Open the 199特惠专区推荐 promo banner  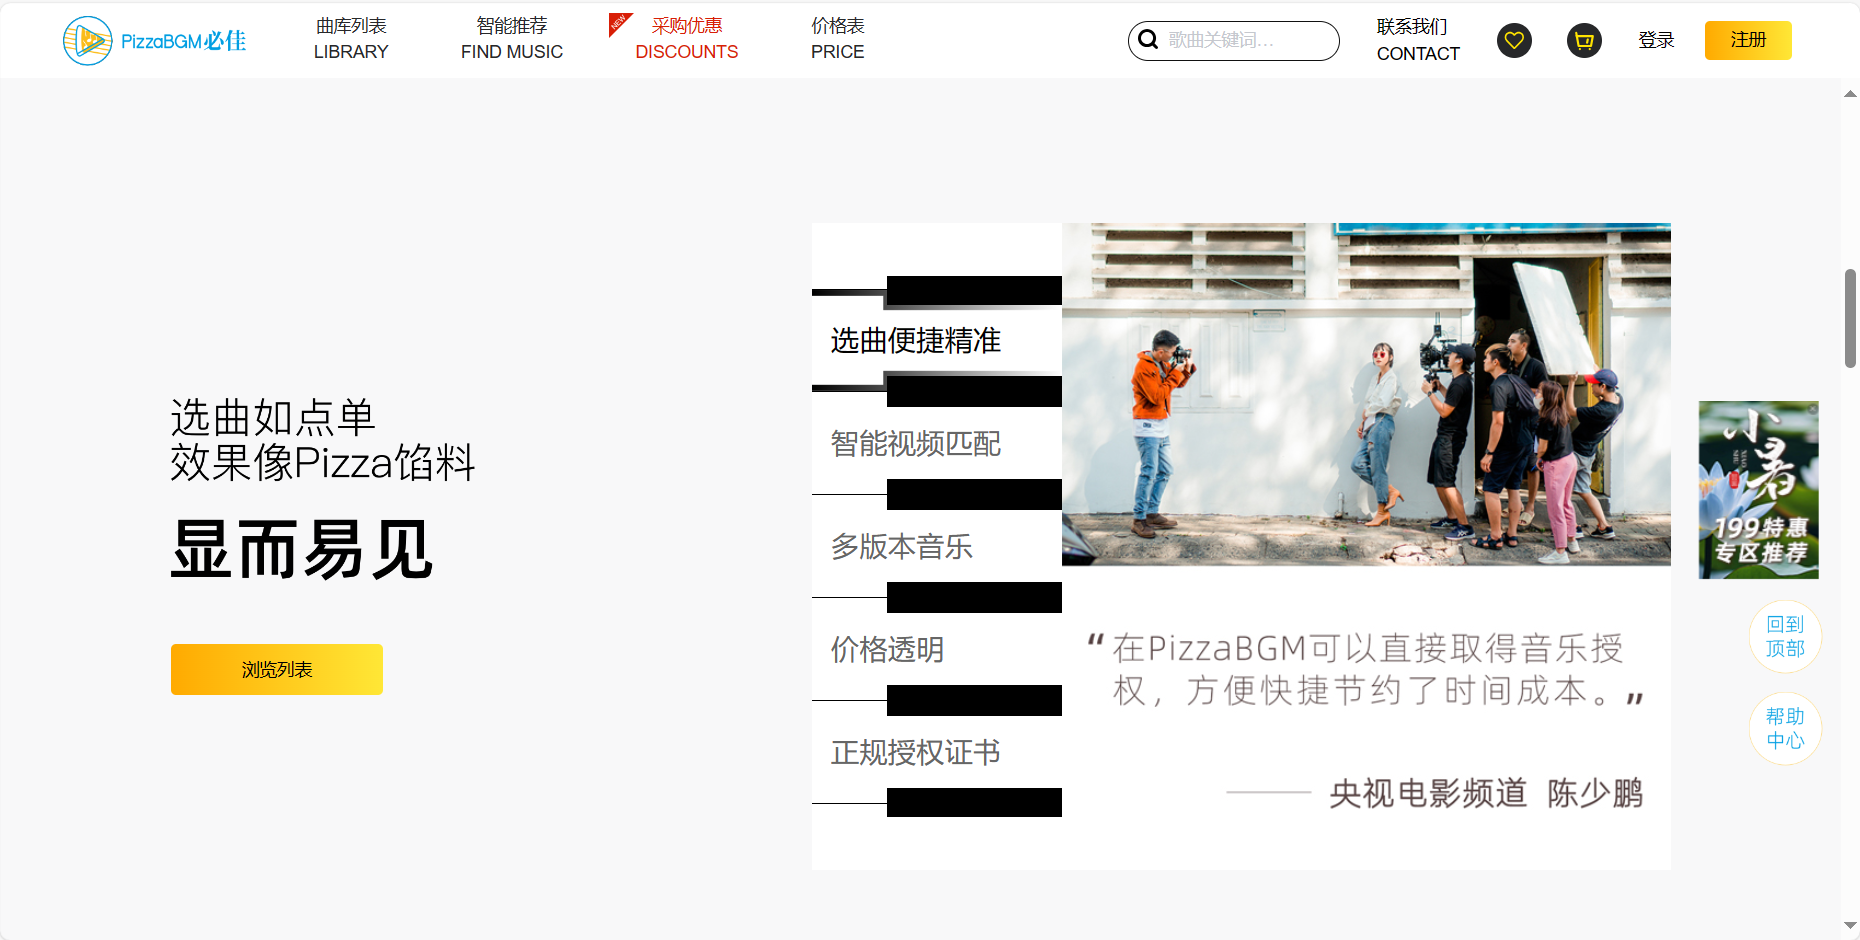[x=1758, y=490]
